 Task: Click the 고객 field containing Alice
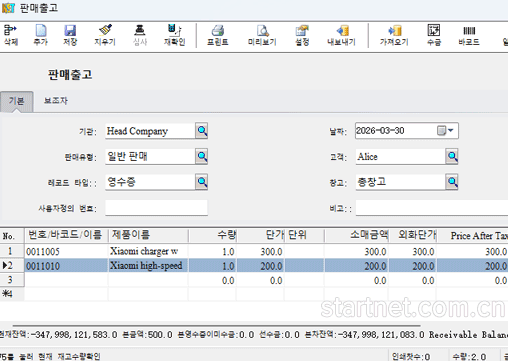pos(401,156)
